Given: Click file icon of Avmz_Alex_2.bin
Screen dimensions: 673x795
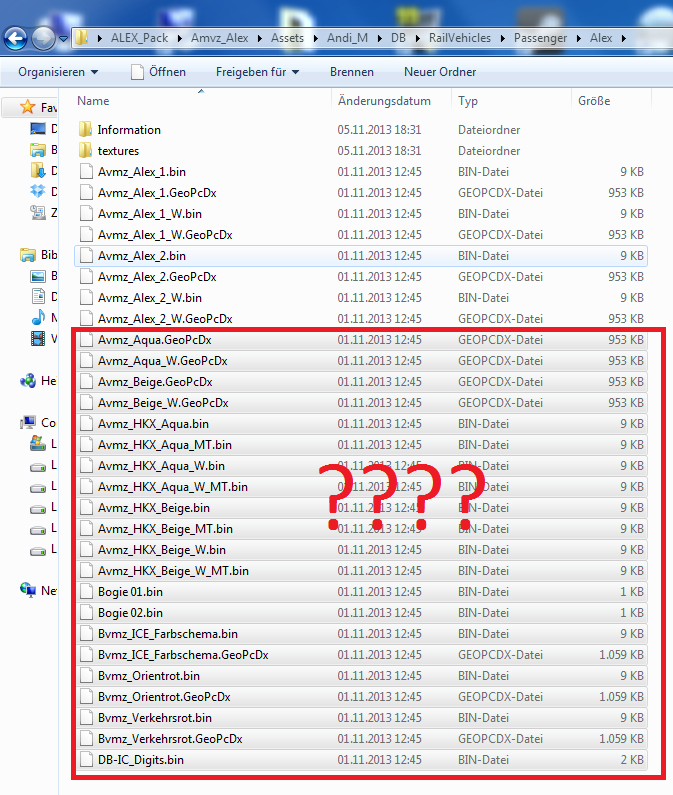Looking at the screenshot, I should click(87, 256).
